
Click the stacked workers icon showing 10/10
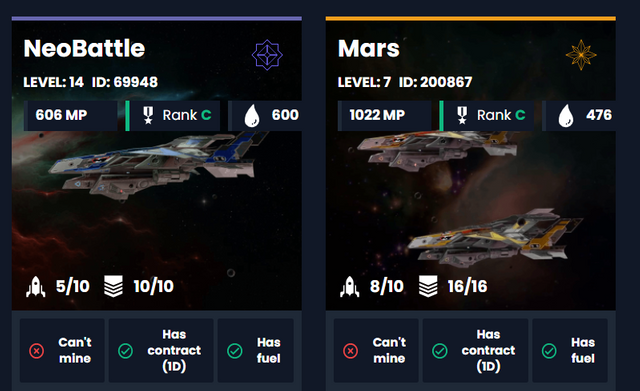pyautogui.click(x=113, y=286)
